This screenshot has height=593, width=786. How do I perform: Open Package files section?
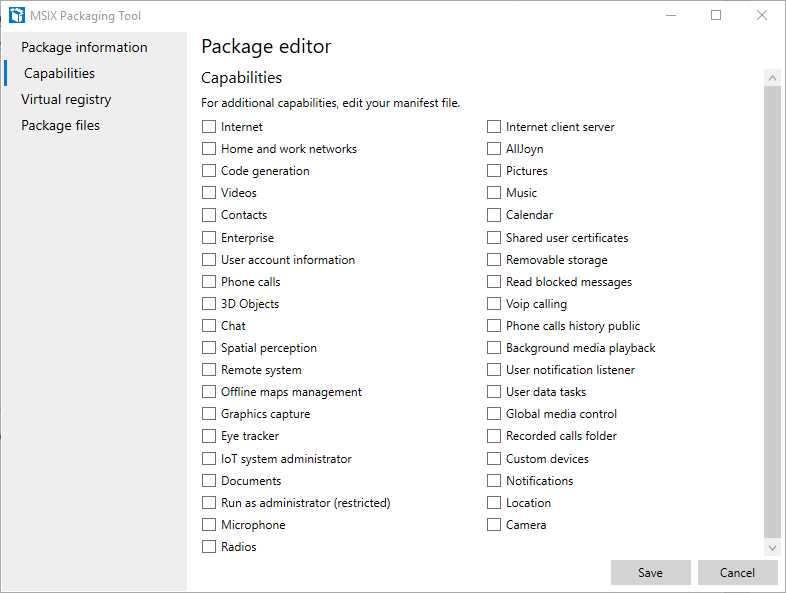(60, 125)
